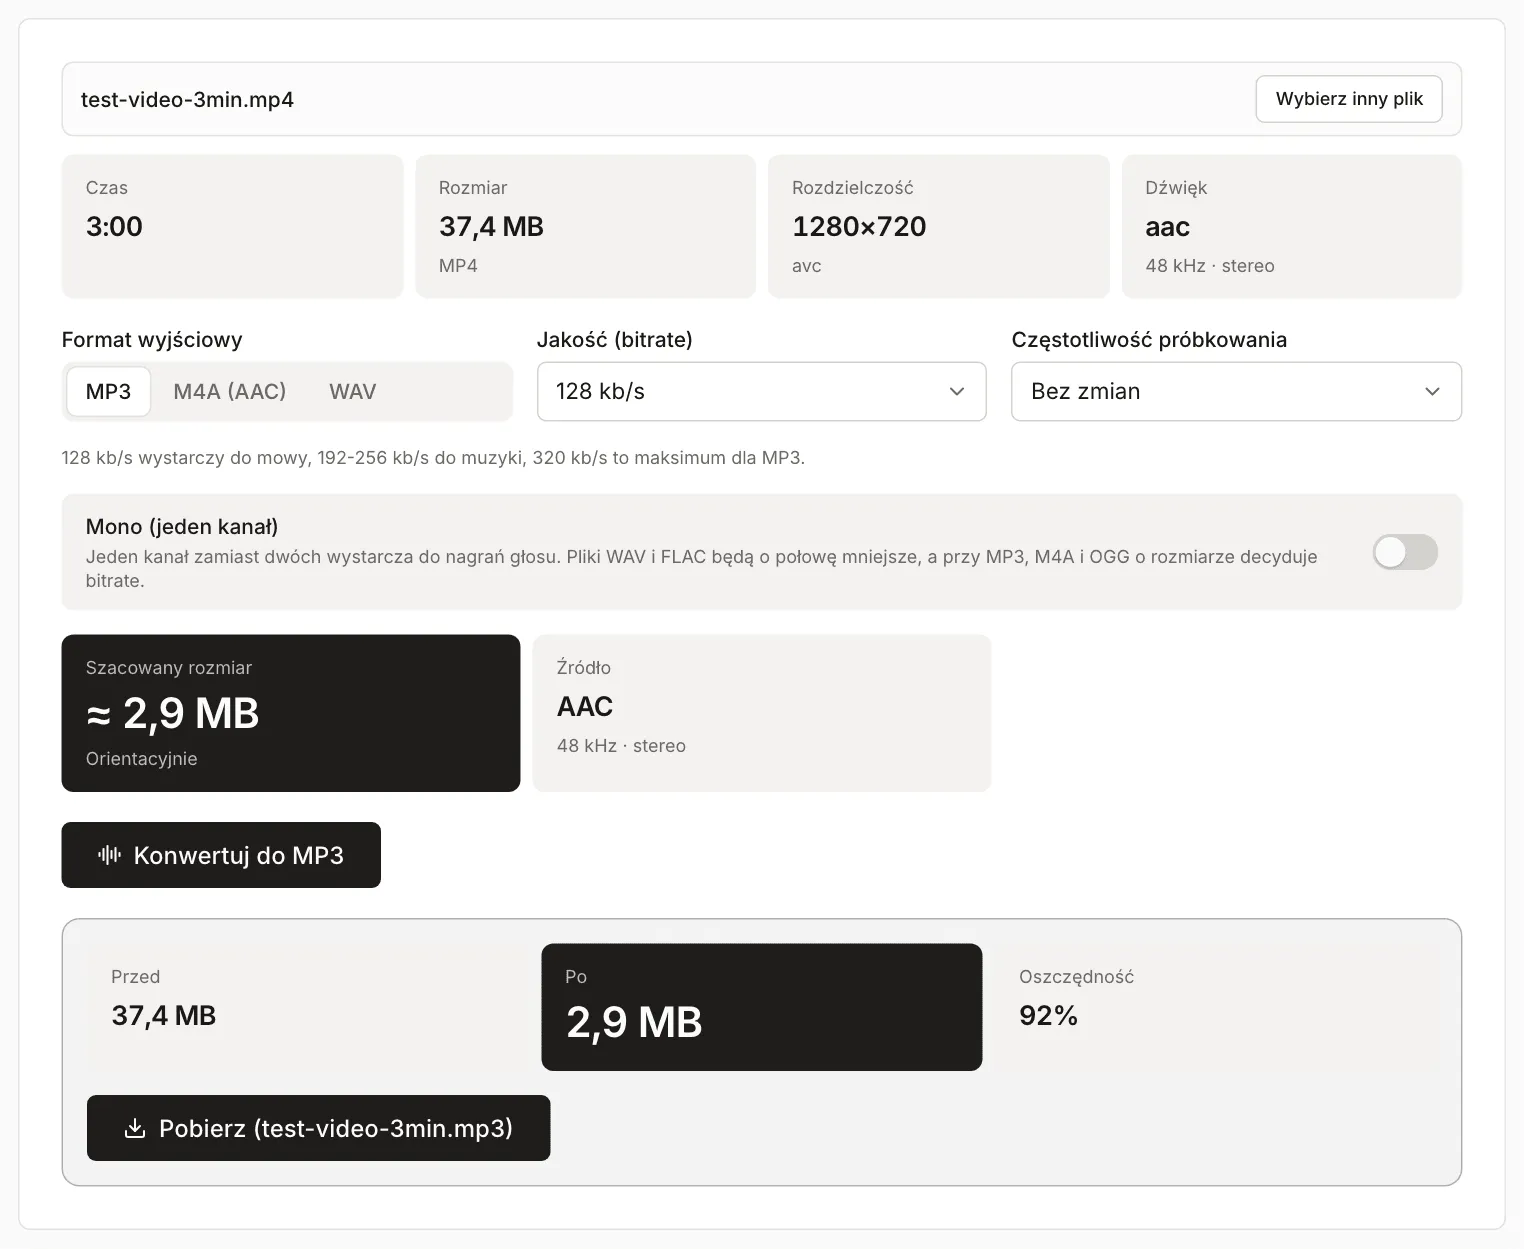Click the Oszczędność value 92%
The width and height of the screenshot is (1524, 1249).
coord(1048,1015)
